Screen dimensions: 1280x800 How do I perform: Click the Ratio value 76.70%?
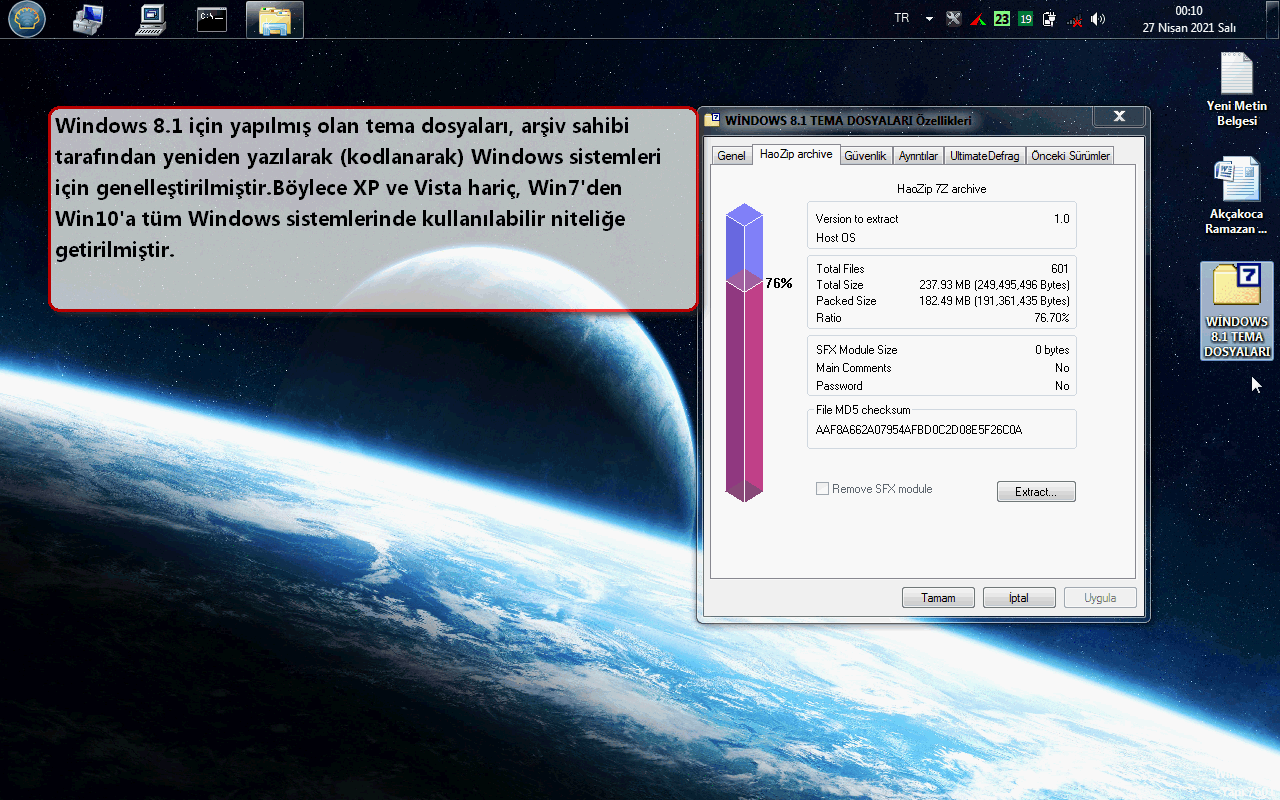(x=1051, y=318)
